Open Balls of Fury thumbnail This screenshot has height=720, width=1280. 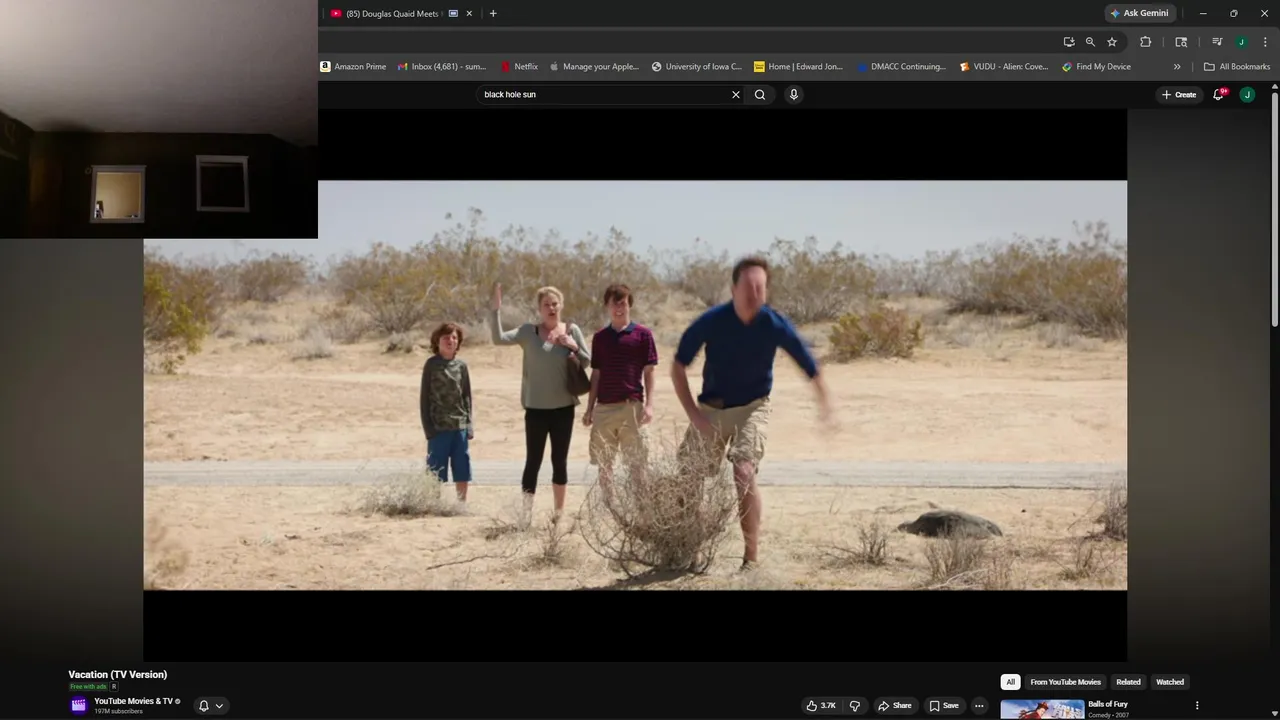[1042, 709]
